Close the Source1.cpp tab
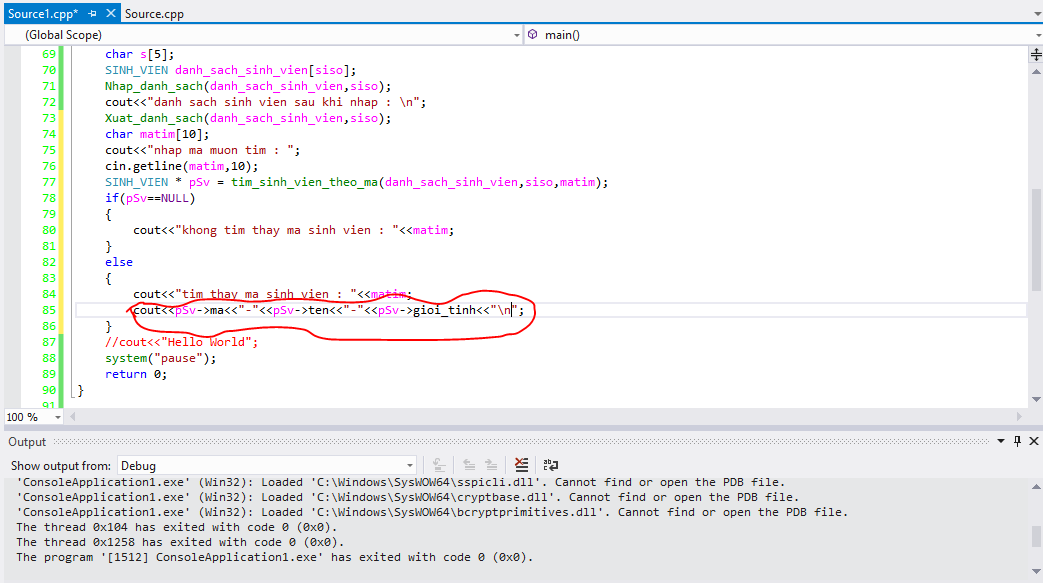Screen dimensions: 1043x583 pos(109,14)
